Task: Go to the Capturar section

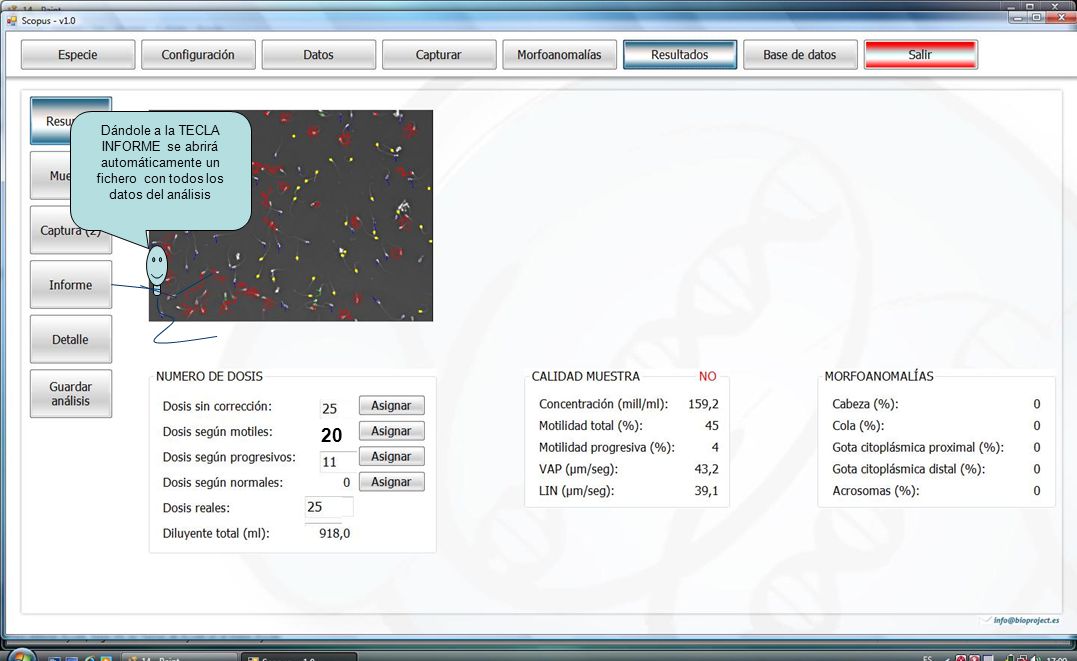Action: pos(439,55)
